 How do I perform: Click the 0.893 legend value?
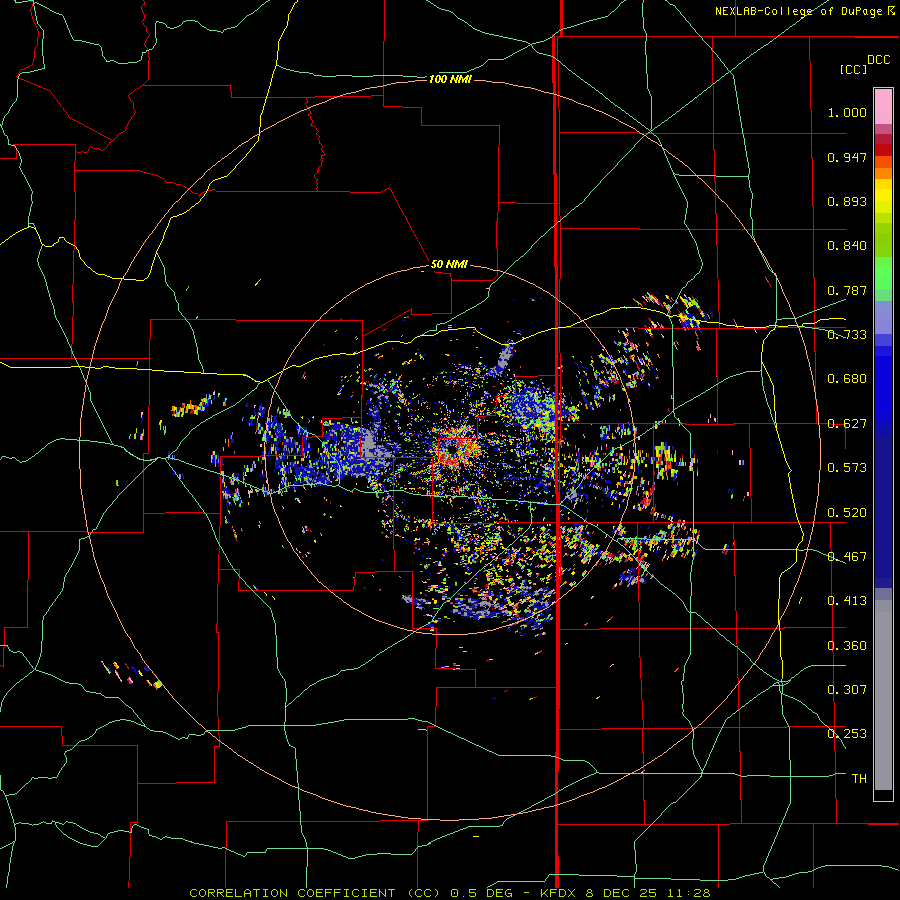tap(847, 201)
